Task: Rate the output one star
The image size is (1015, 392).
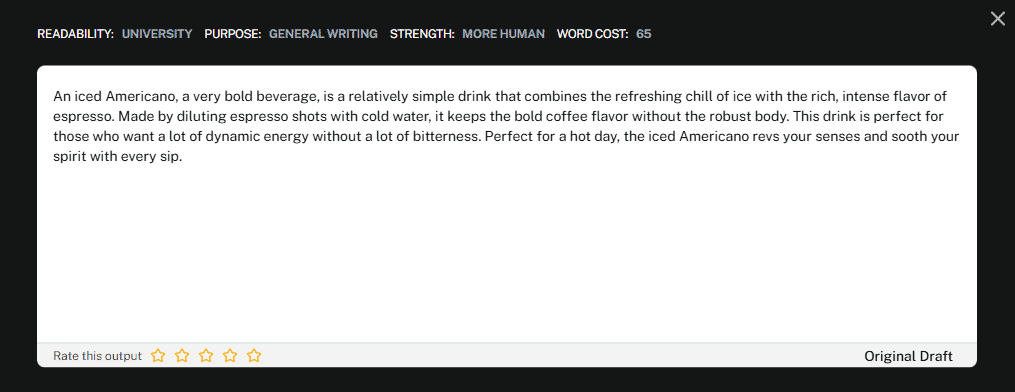Action: 158,355
